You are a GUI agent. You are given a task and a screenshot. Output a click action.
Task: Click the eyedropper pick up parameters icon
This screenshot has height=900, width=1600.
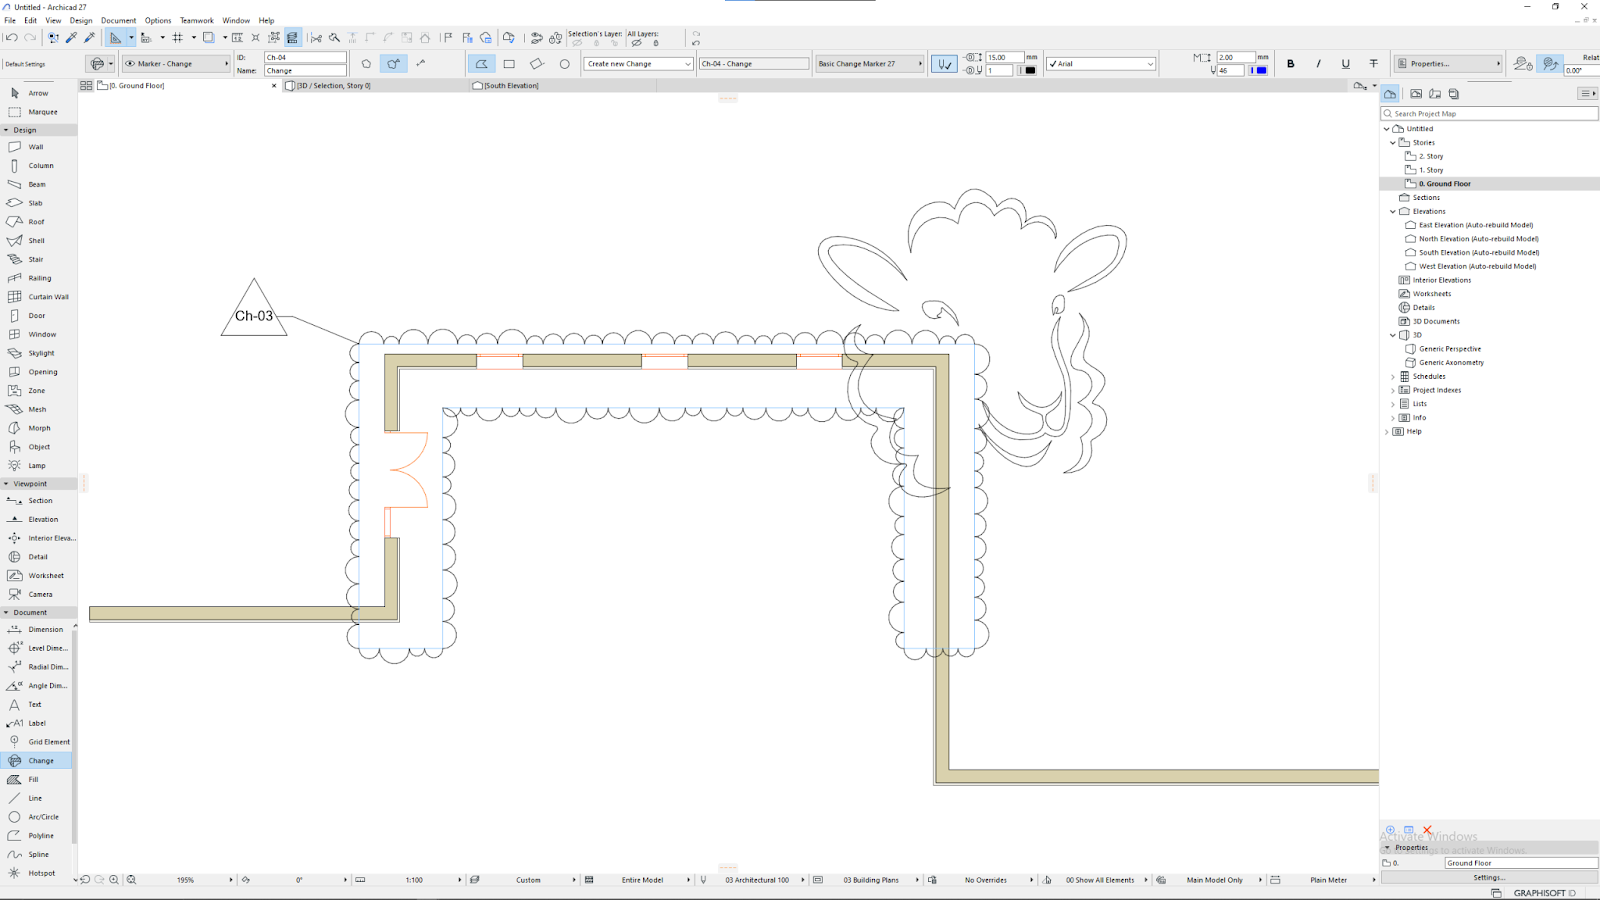(71, 38)
